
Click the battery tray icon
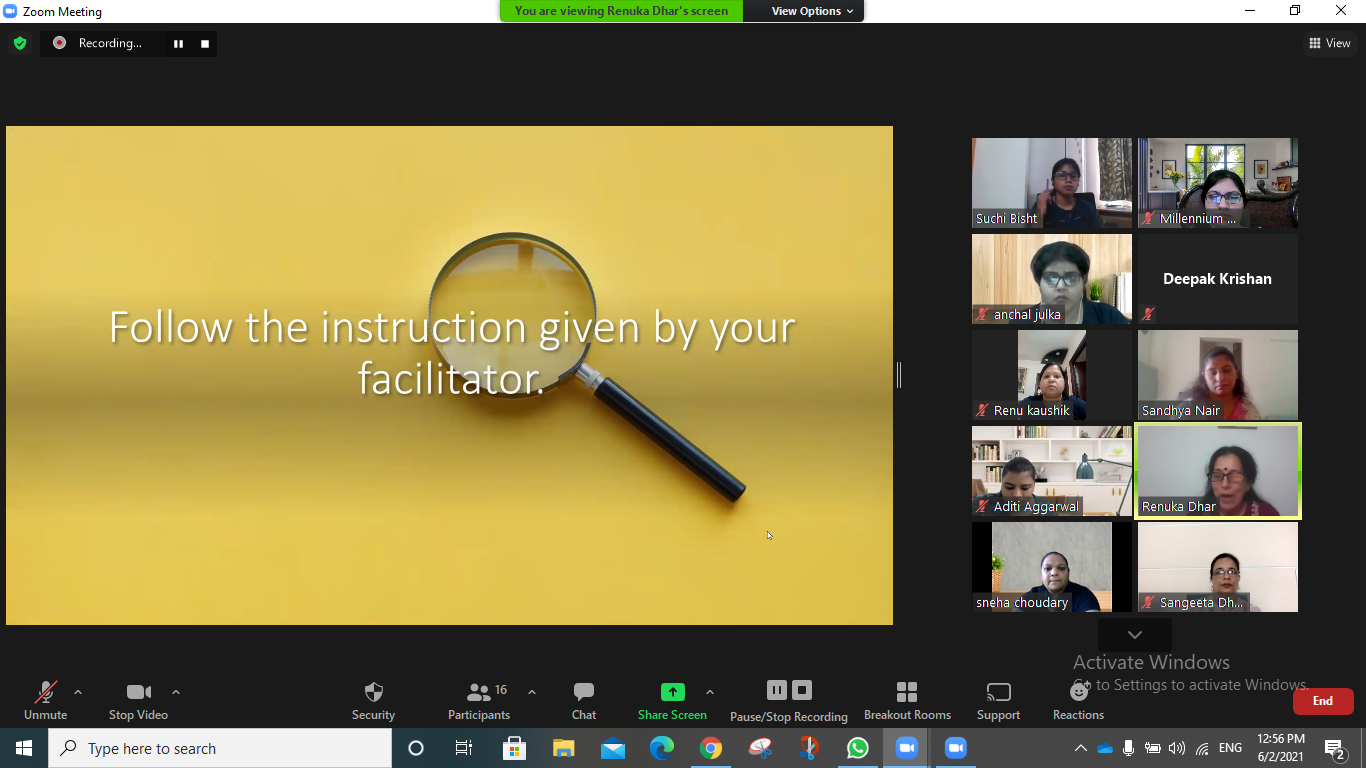[x=1153, y=748]
